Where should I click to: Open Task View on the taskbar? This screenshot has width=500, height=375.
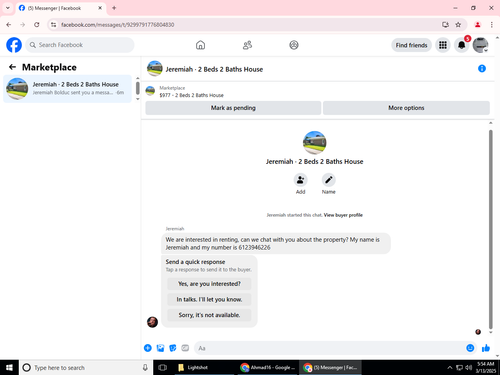tap(163, 367)
